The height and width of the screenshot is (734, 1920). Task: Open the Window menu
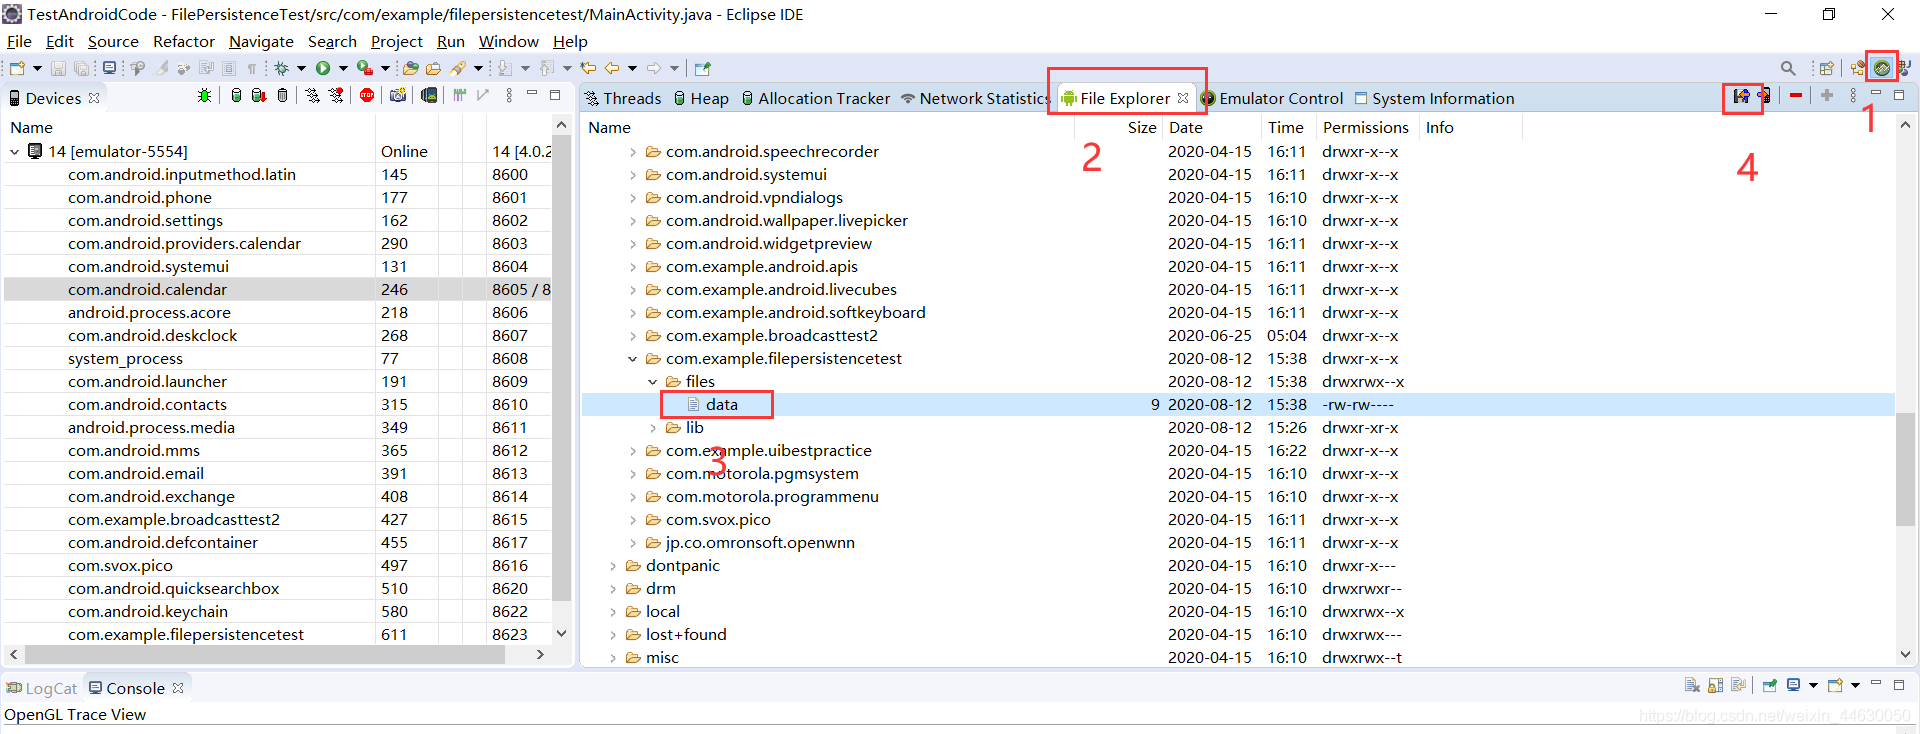tap(508, 41)
